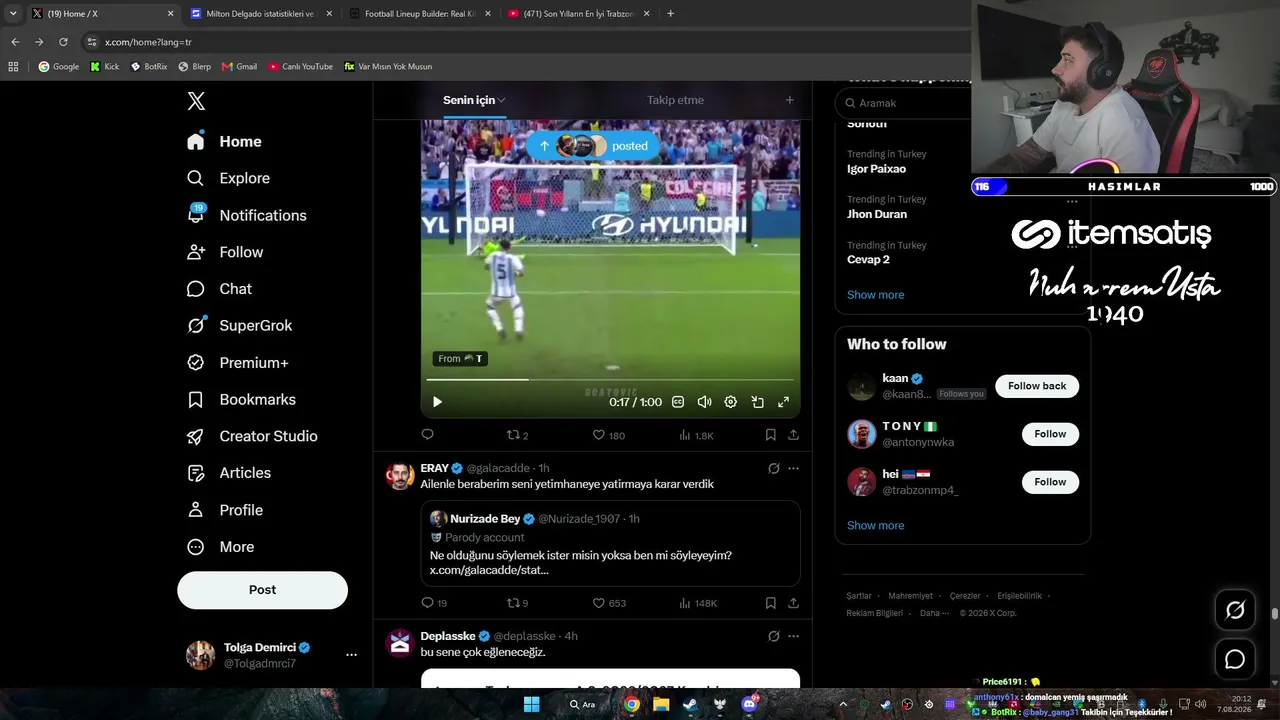Viewport: 1280px width, 720px height.
Task: Open the floating chat messages button
Action: coord(1235,659)
